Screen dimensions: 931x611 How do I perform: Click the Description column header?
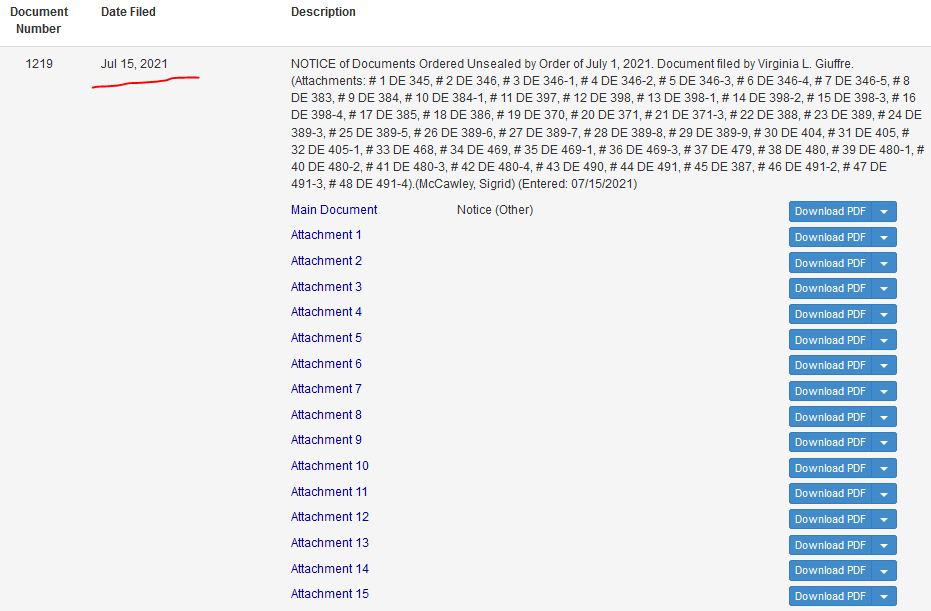tap(323, 12)
